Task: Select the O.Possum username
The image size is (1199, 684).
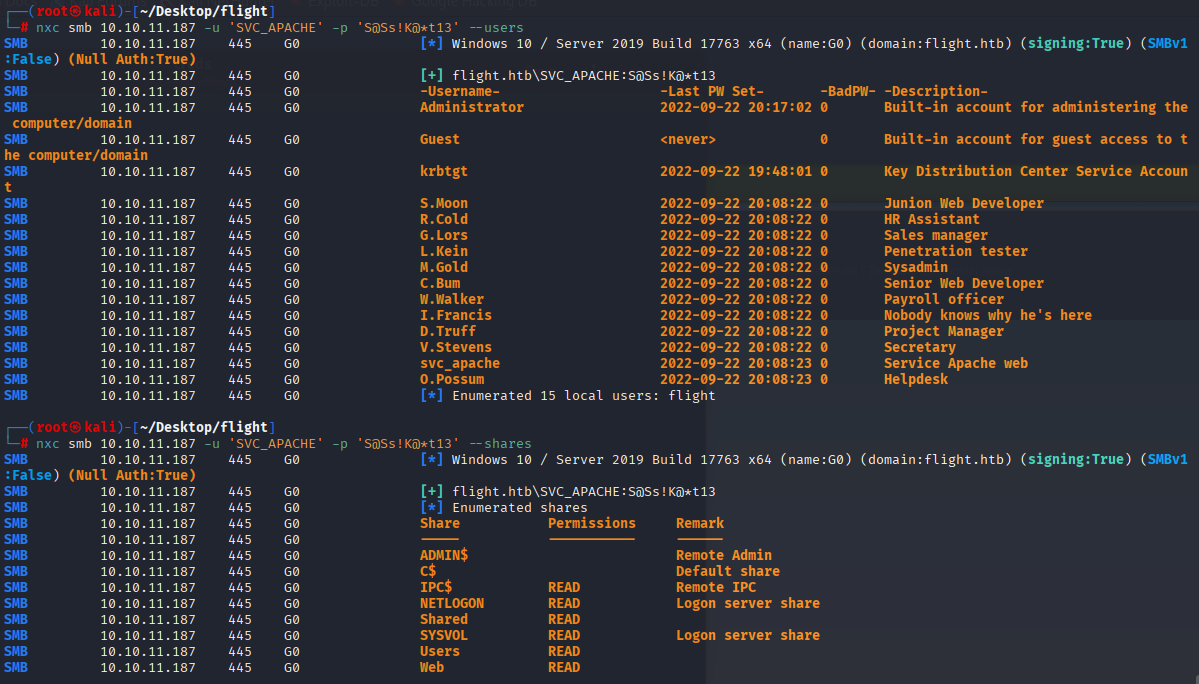Action: [x=452, y=381]
